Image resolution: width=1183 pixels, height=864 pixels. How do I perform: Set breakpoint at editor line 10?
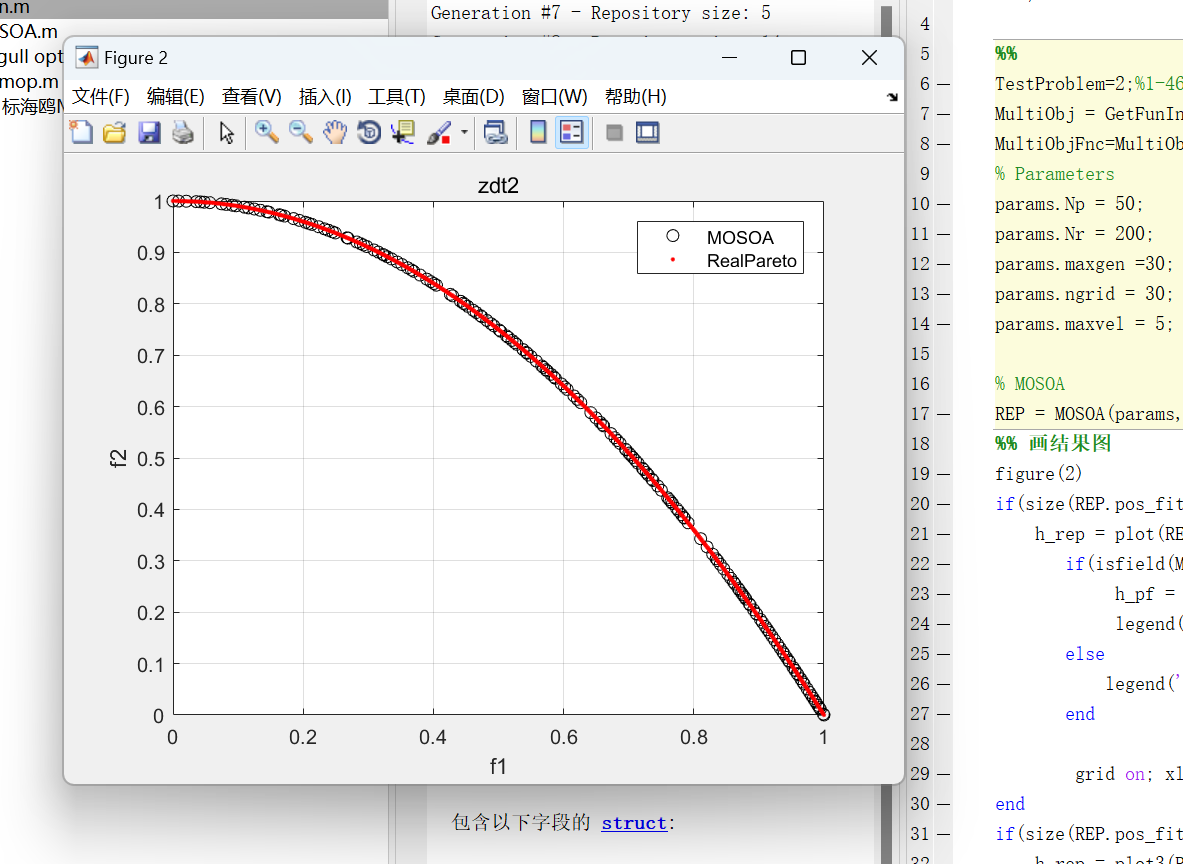(944, 204)
